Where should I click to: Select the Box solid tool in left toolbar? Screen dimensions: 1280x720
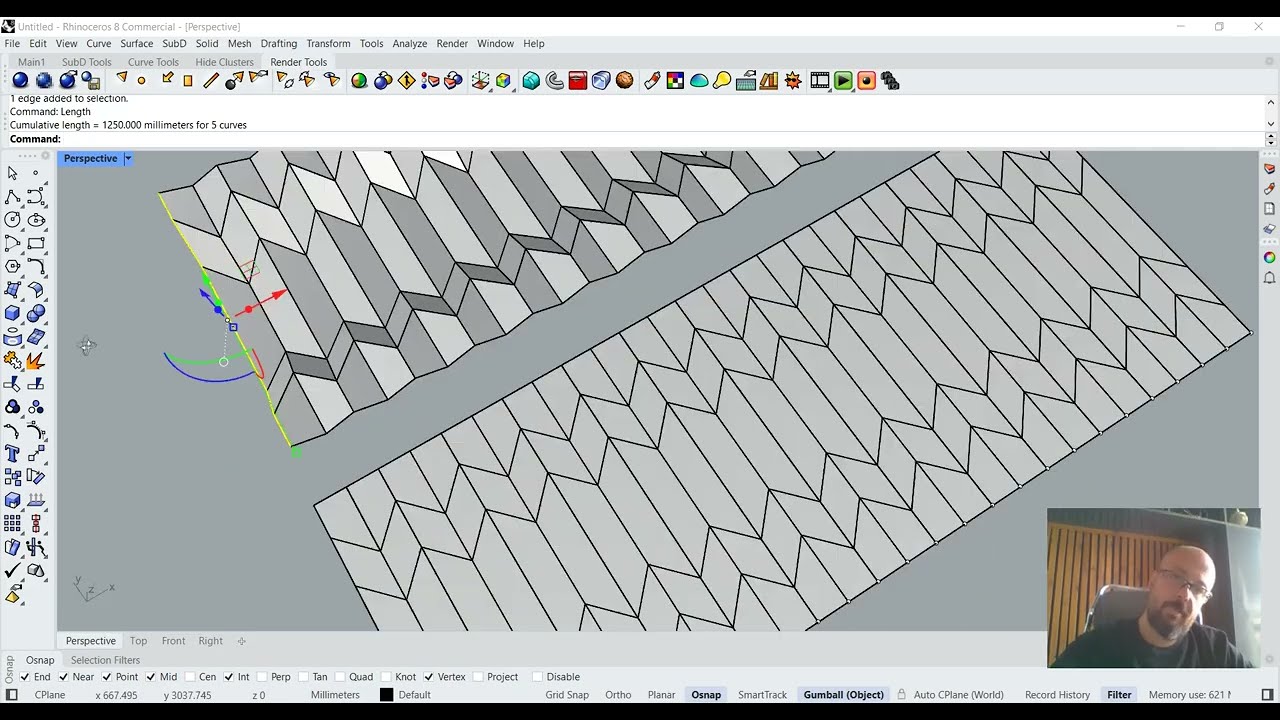click(12, 313)
